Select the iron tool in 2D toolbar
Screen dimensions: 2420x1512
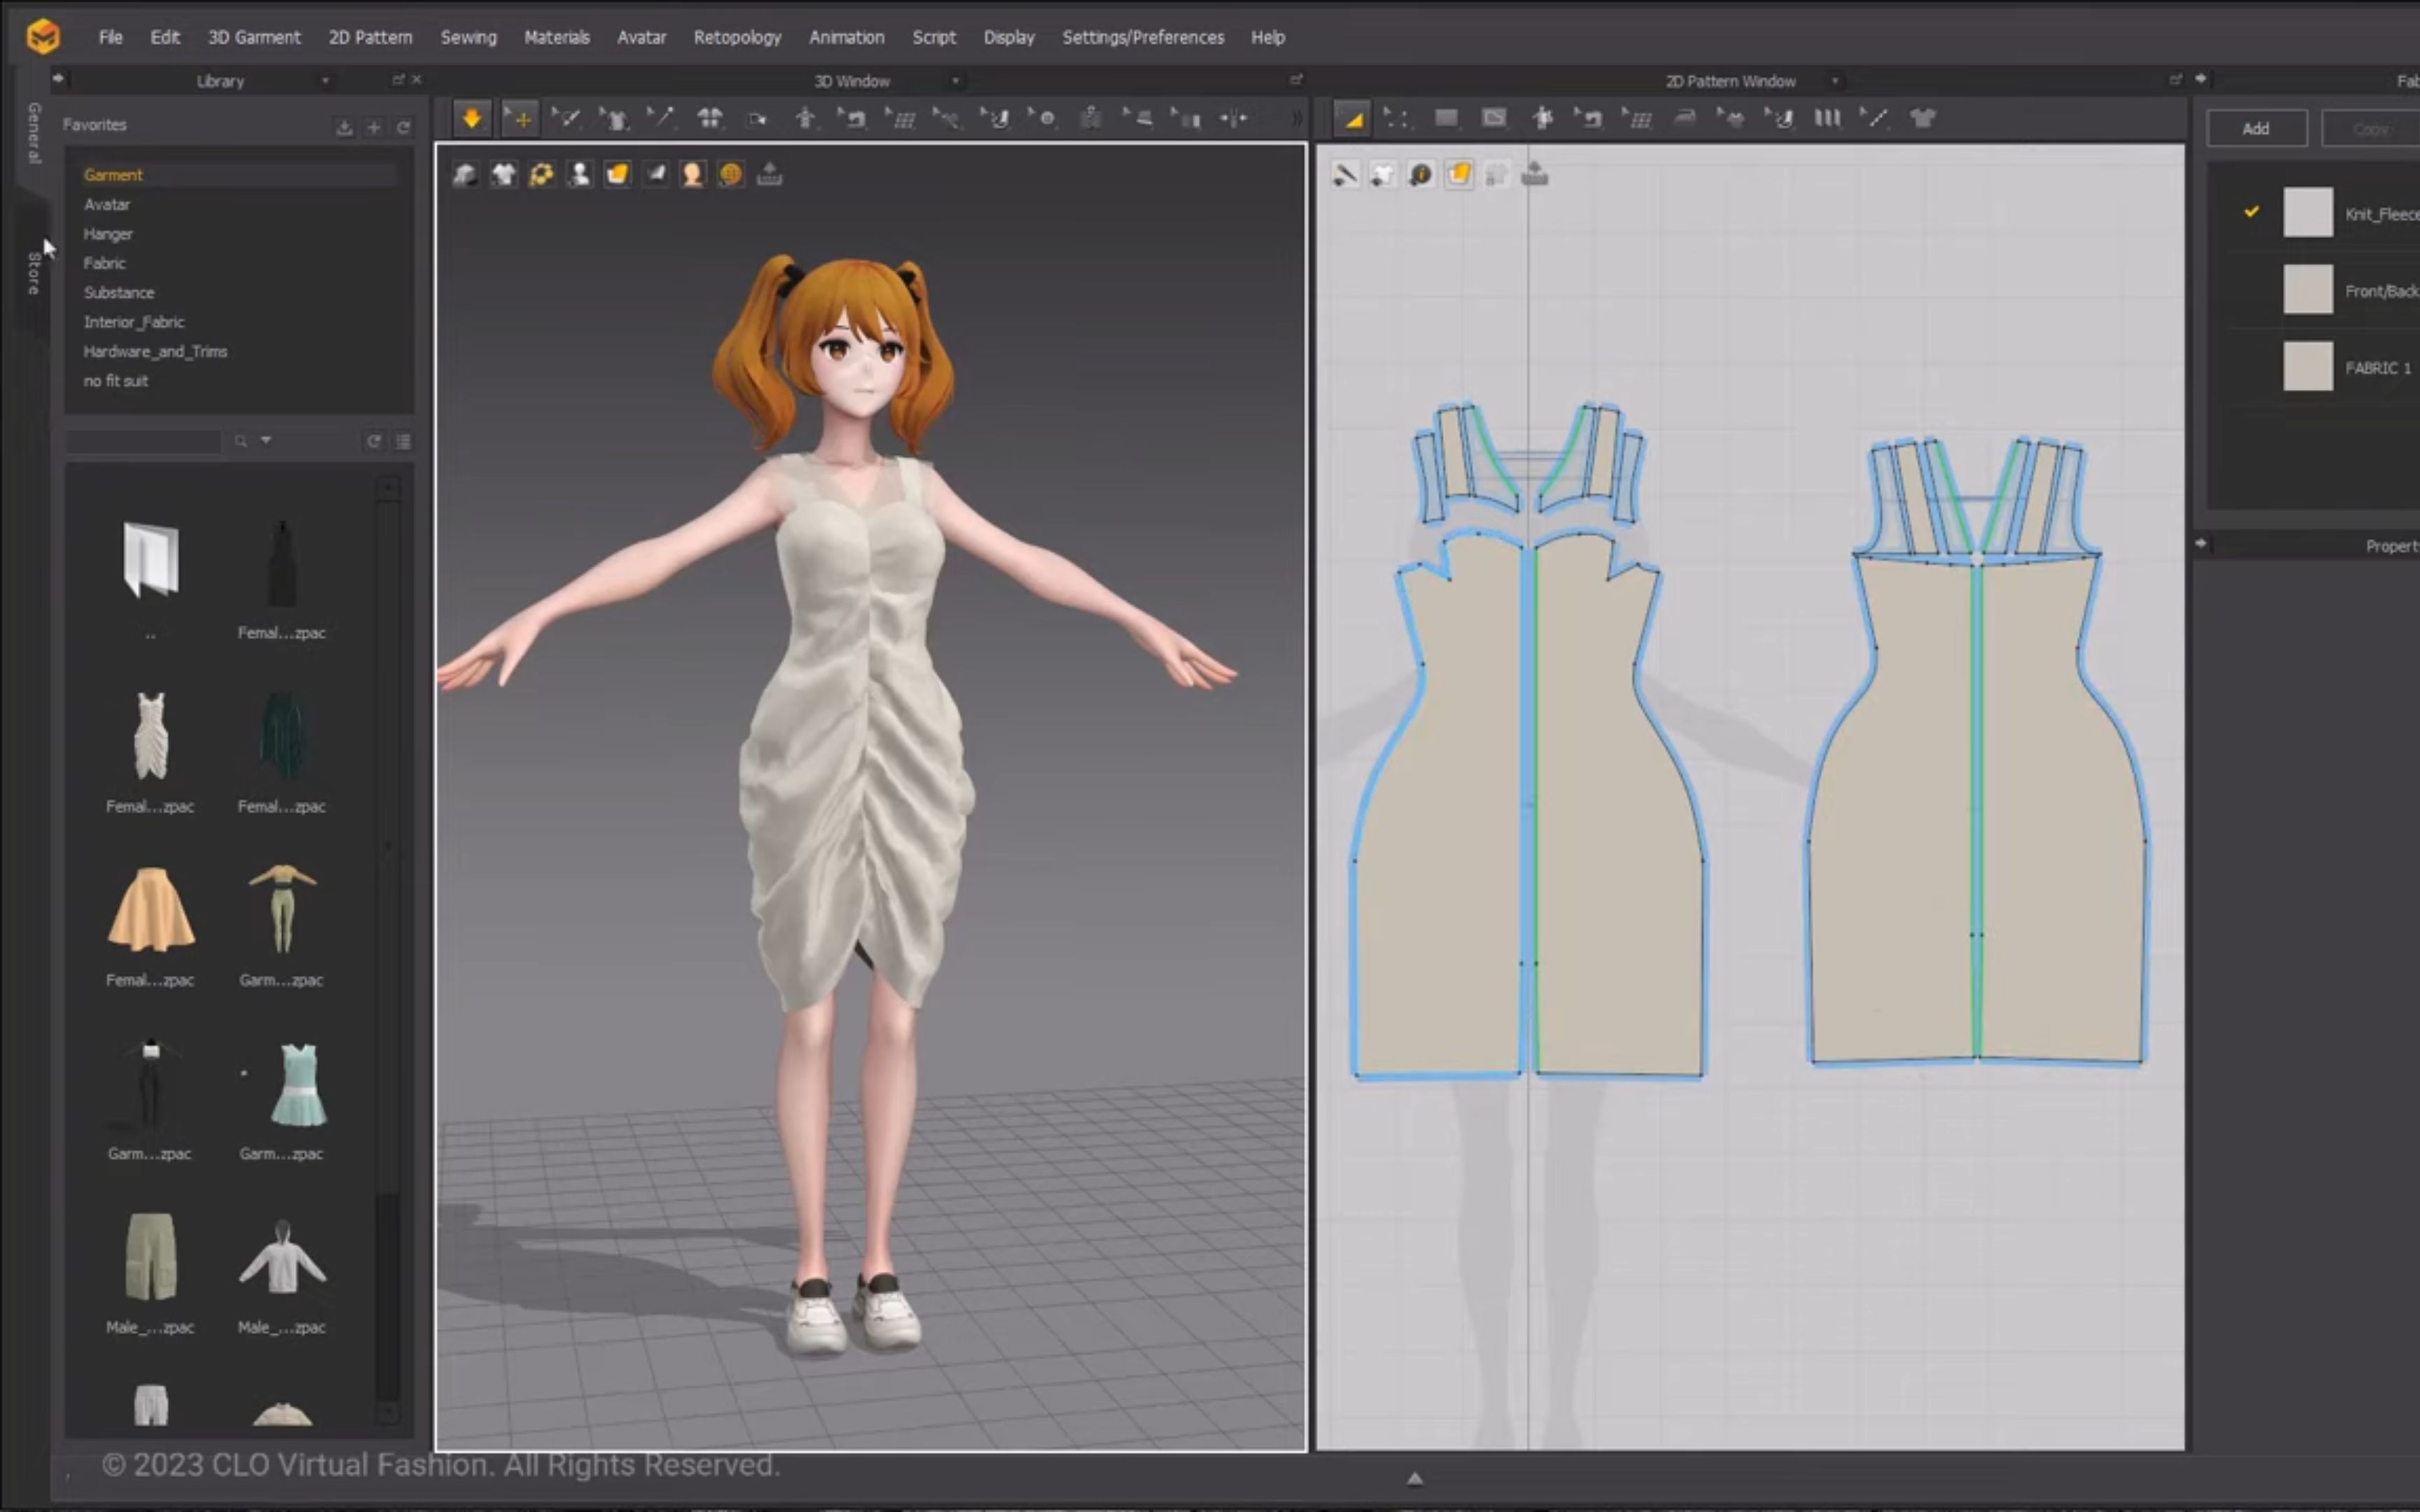click(1685, 119)
